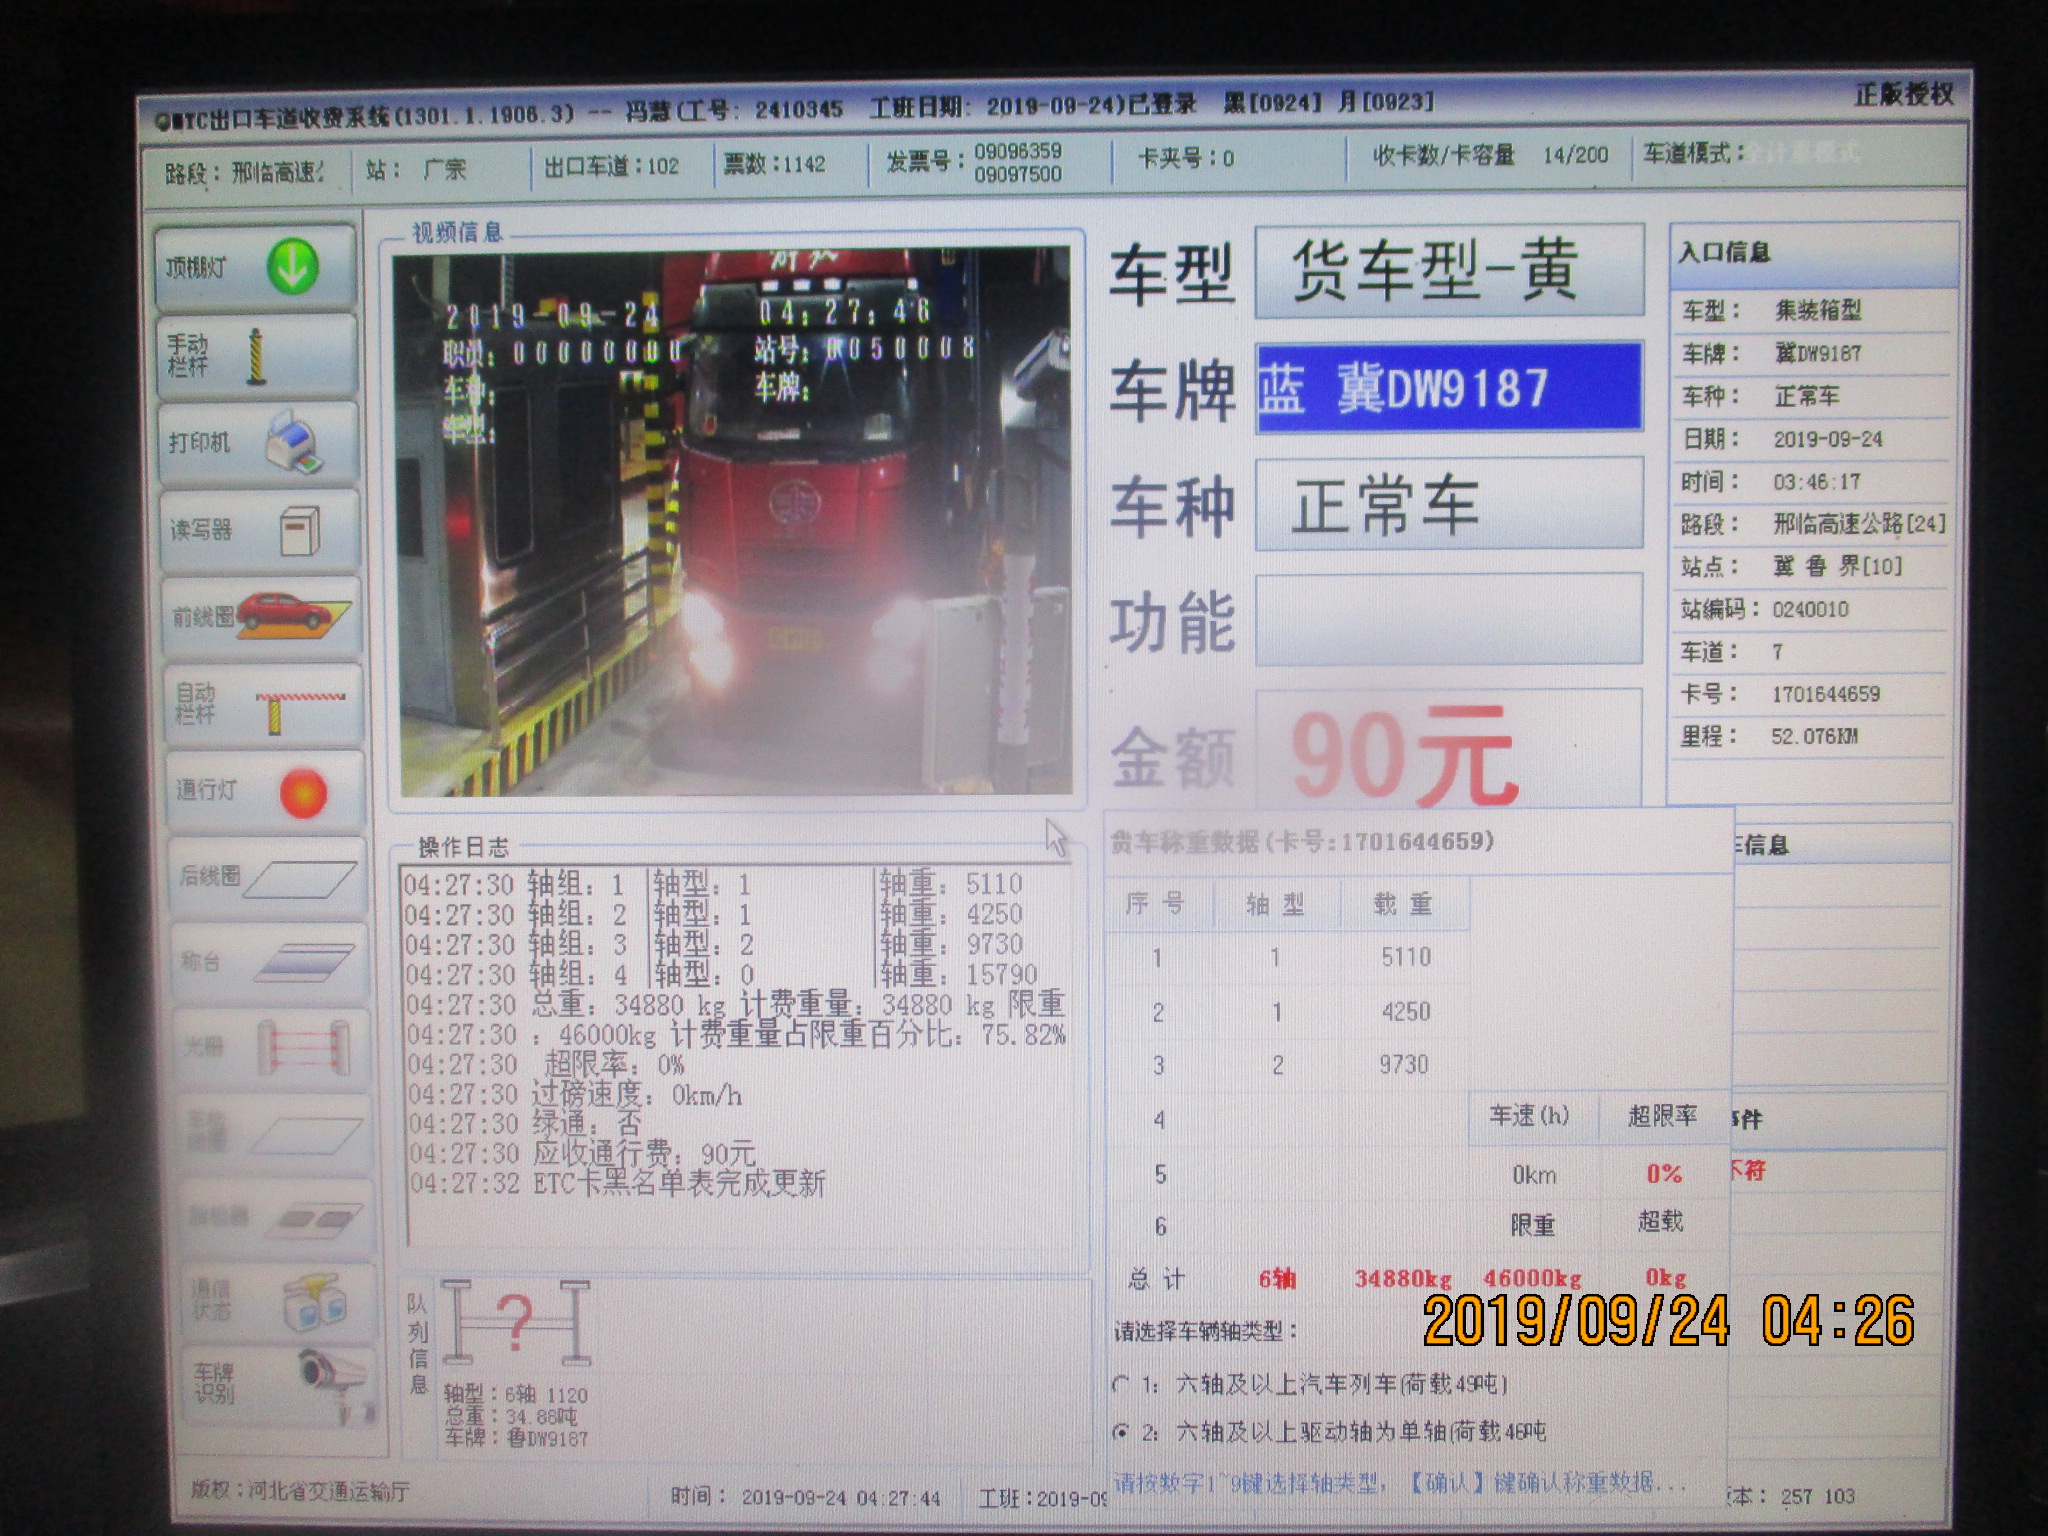Click the red 6轴 total axle count
This screenshot has width=2048, height=1536.
point(1277,1279)
